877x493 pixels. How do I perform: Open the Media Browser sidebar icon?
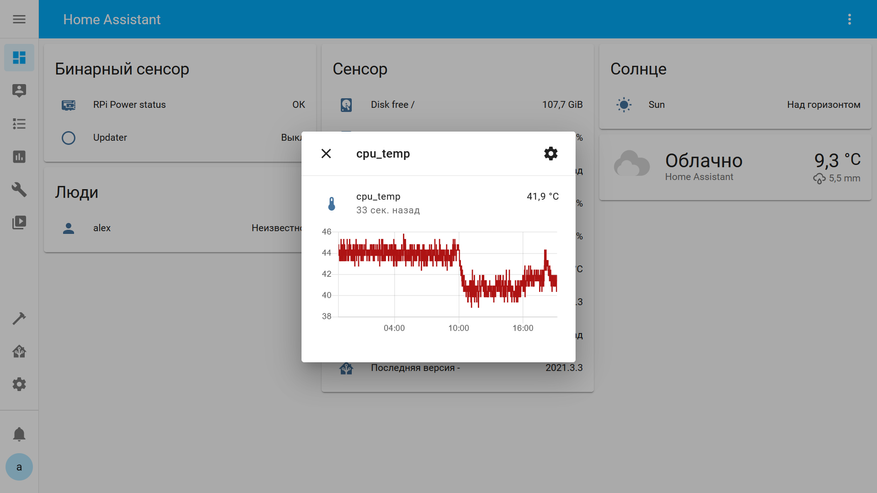(x=19, y=222)
